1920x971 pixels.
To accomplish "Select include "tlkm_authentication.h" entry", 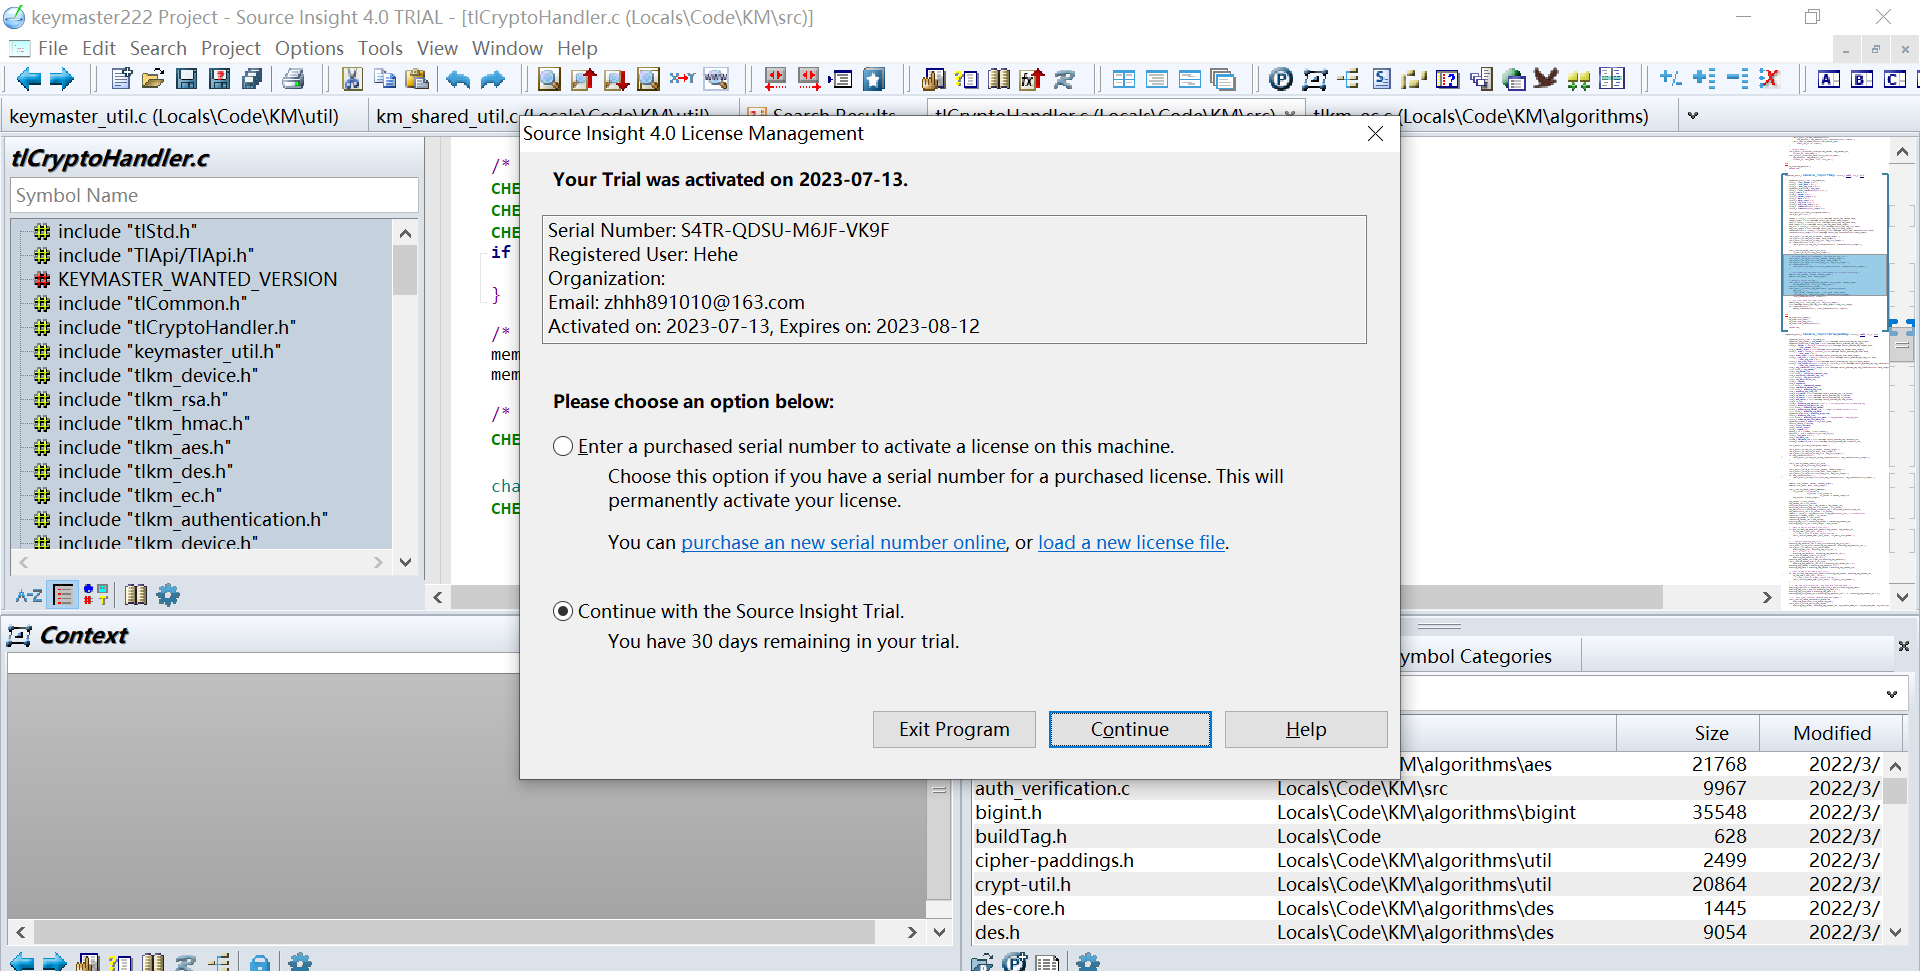I will (x=193, y=519).
